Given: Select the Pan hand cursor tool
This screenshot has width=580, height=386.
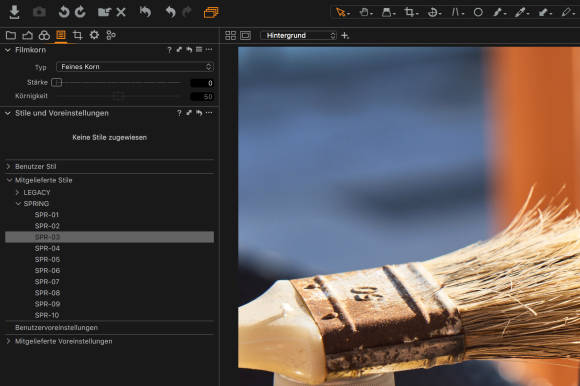Looking at the screenshot, I should tap(365, 13).
